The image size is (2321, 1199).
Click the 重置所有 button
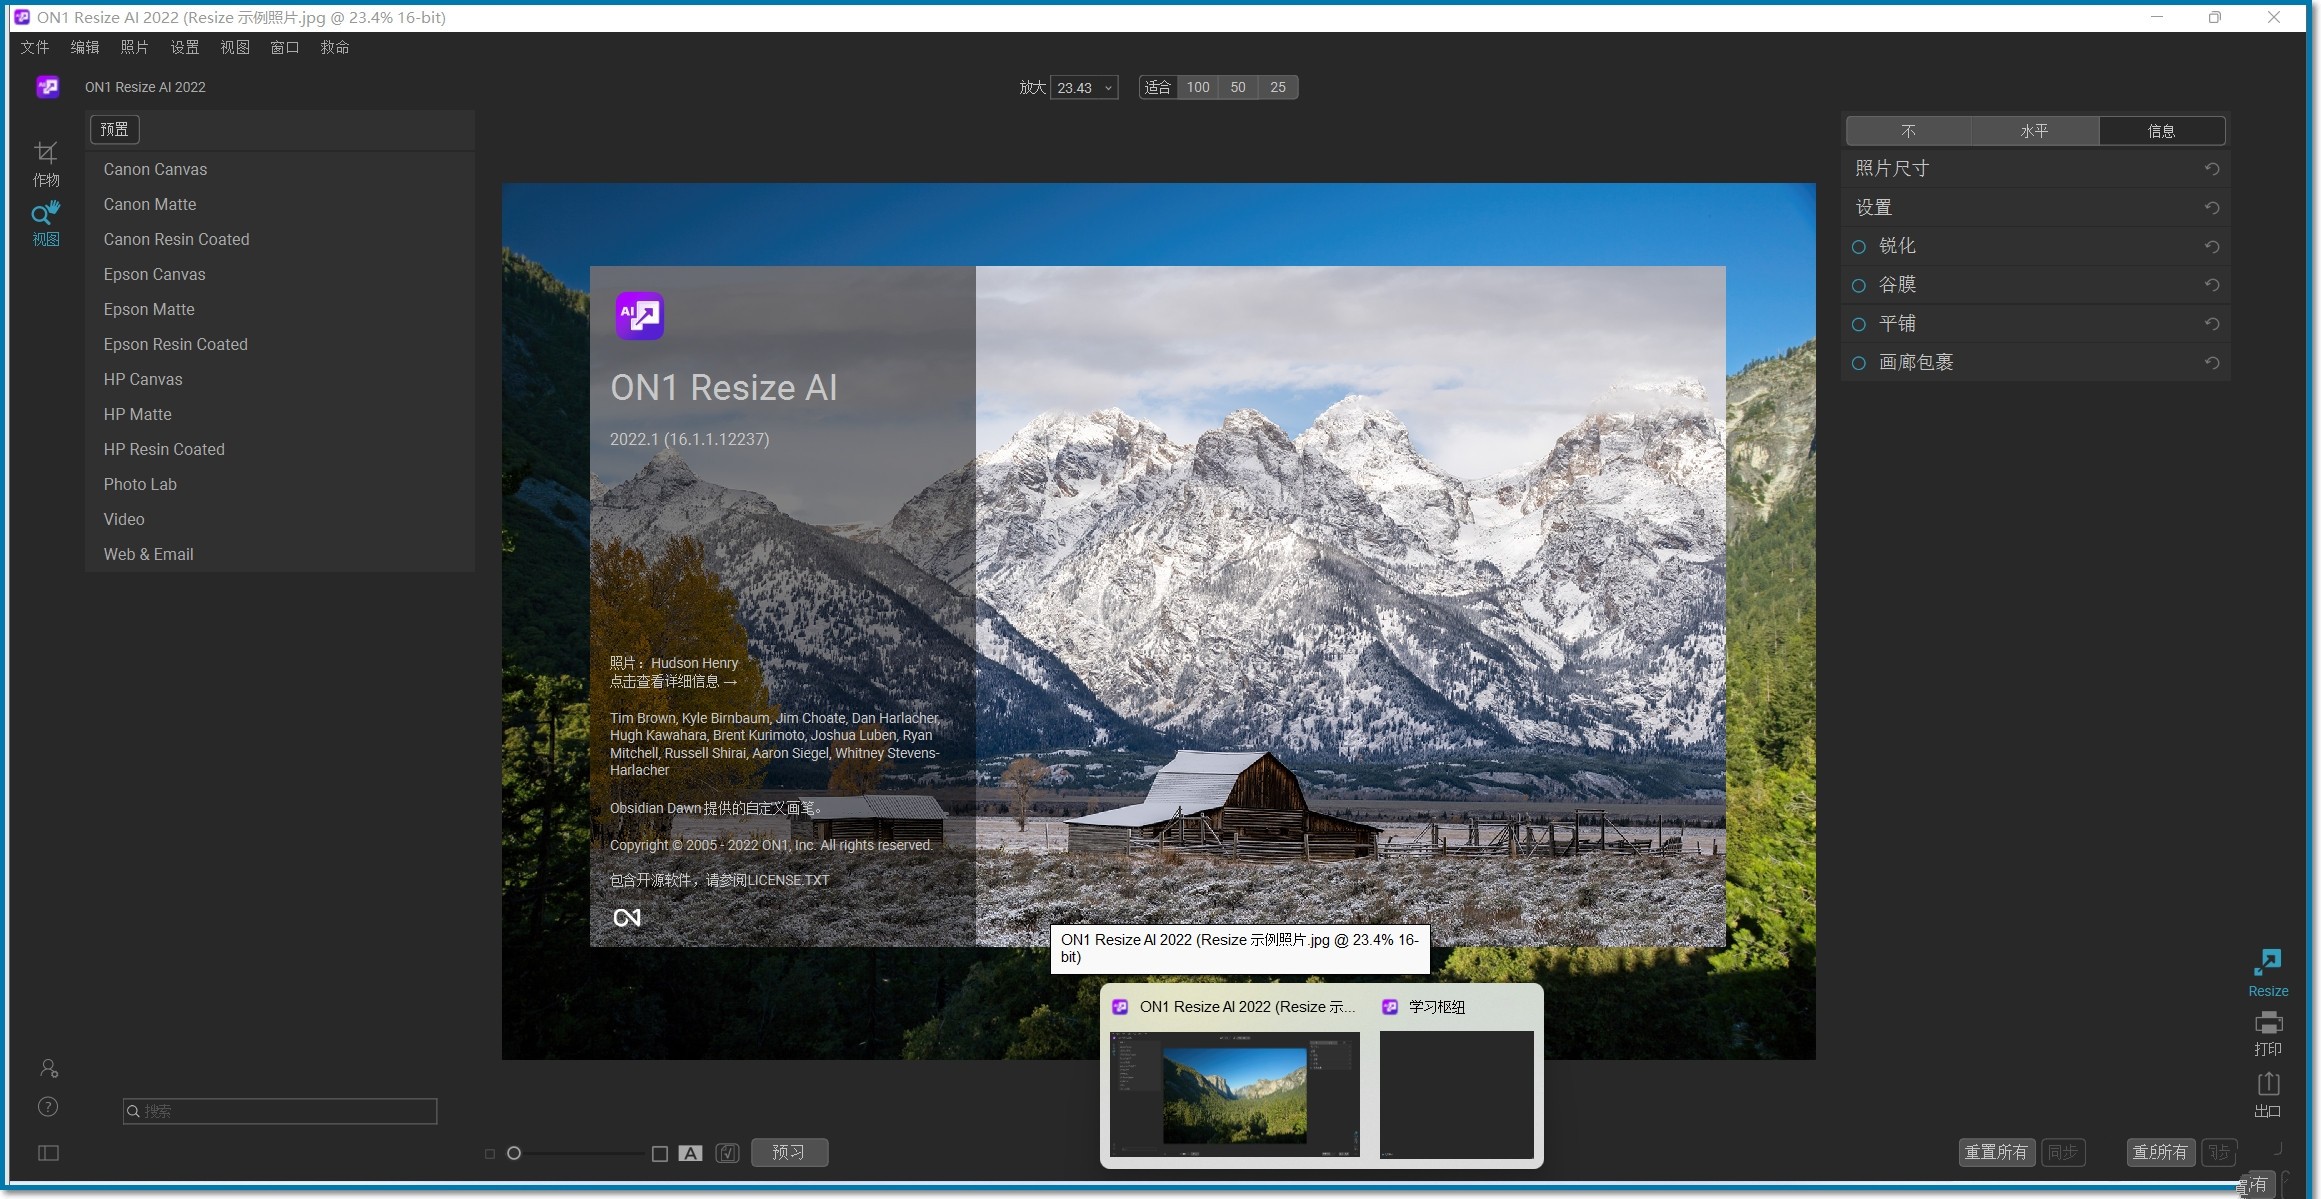[x=1996, y=1153]
